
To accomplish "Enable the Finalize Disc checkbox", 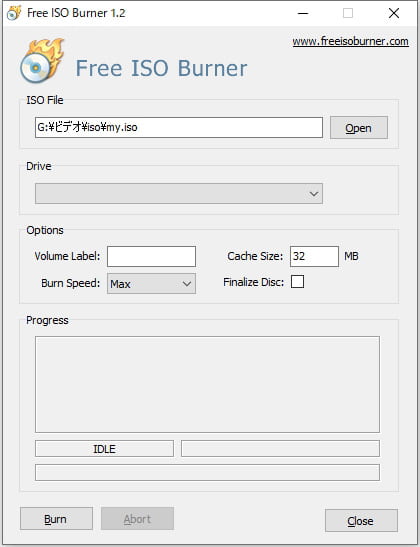I will click(297, 282).
